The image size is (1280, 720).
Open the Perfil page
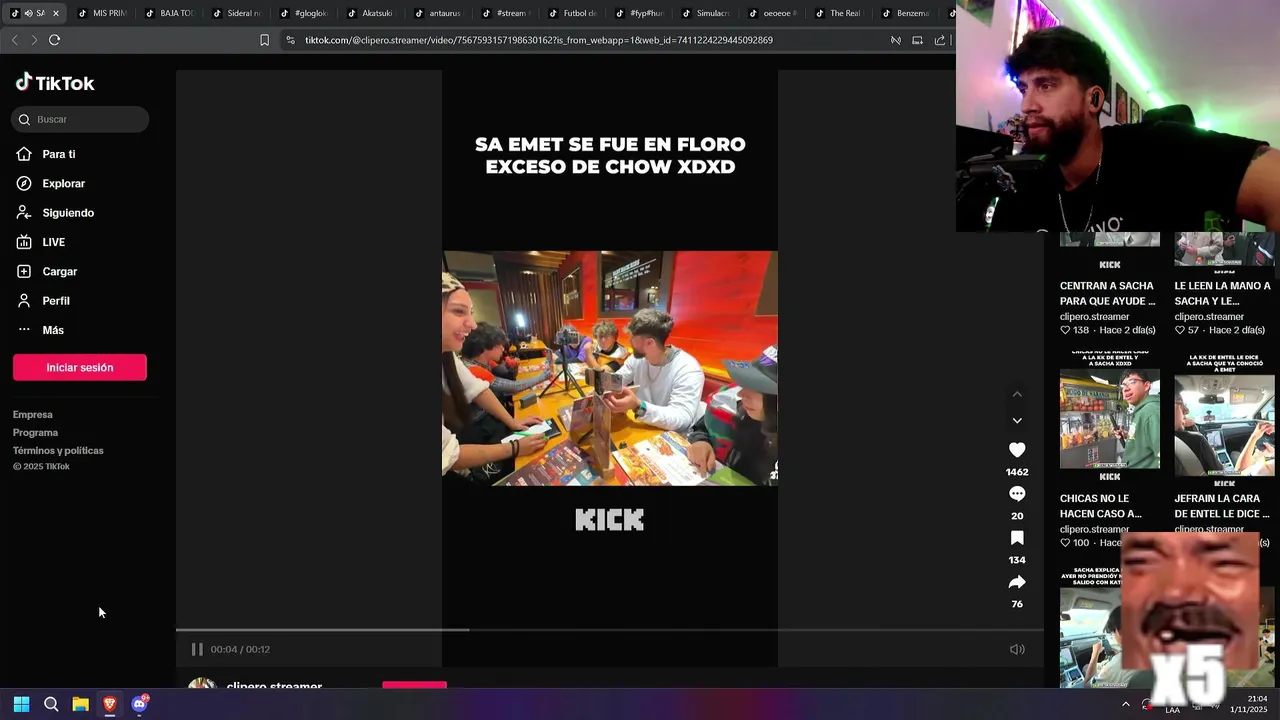click(56, 300)
